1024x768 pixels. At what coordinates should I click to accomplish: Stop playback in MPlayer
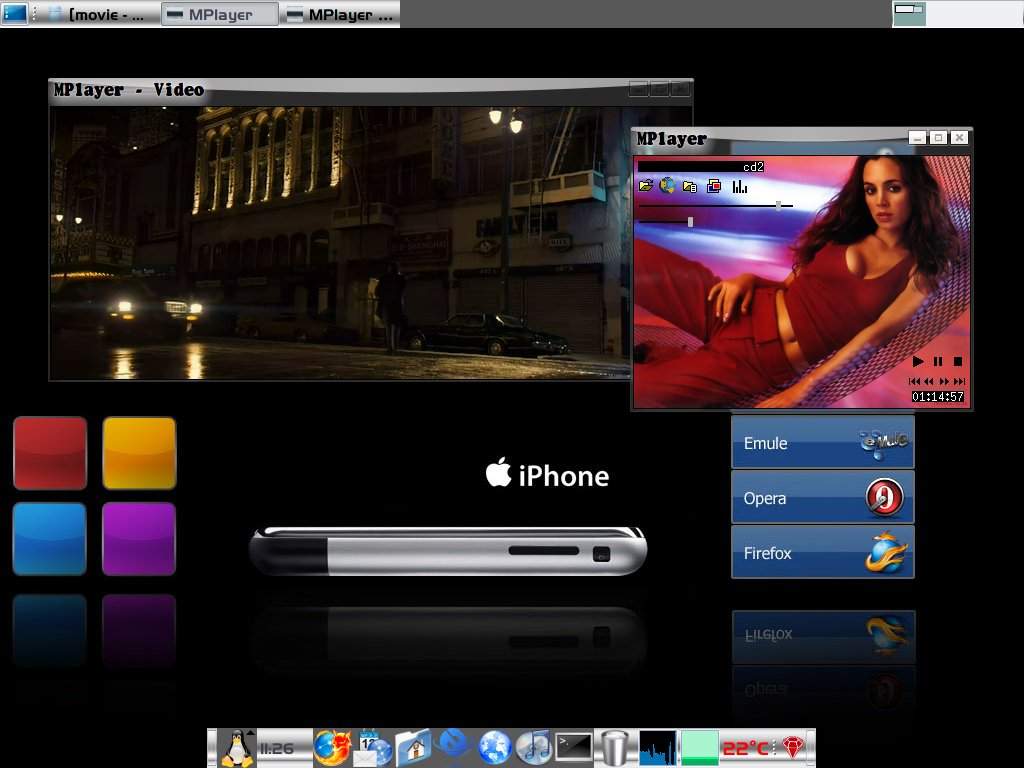click(x=958, y=361)
